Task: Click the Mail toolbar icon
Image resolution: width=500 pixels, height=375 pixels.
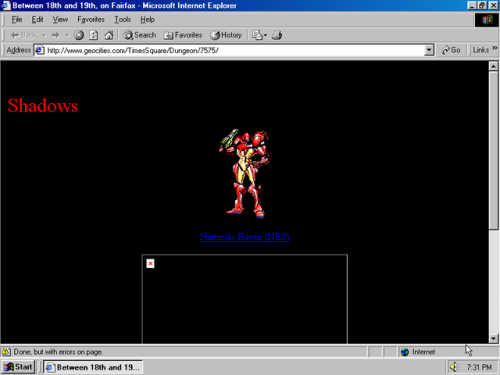Action: click(x=259, y=35)
